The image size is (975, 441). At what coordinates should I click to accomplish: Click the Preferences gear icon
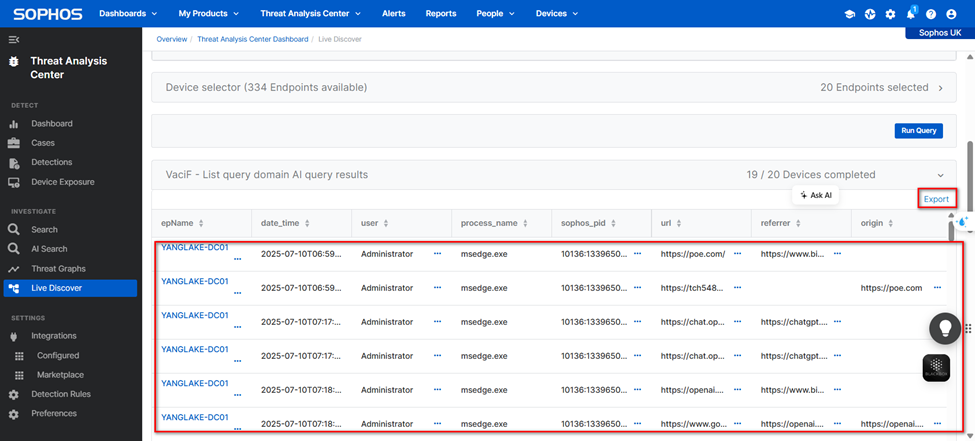pos(14,414)
